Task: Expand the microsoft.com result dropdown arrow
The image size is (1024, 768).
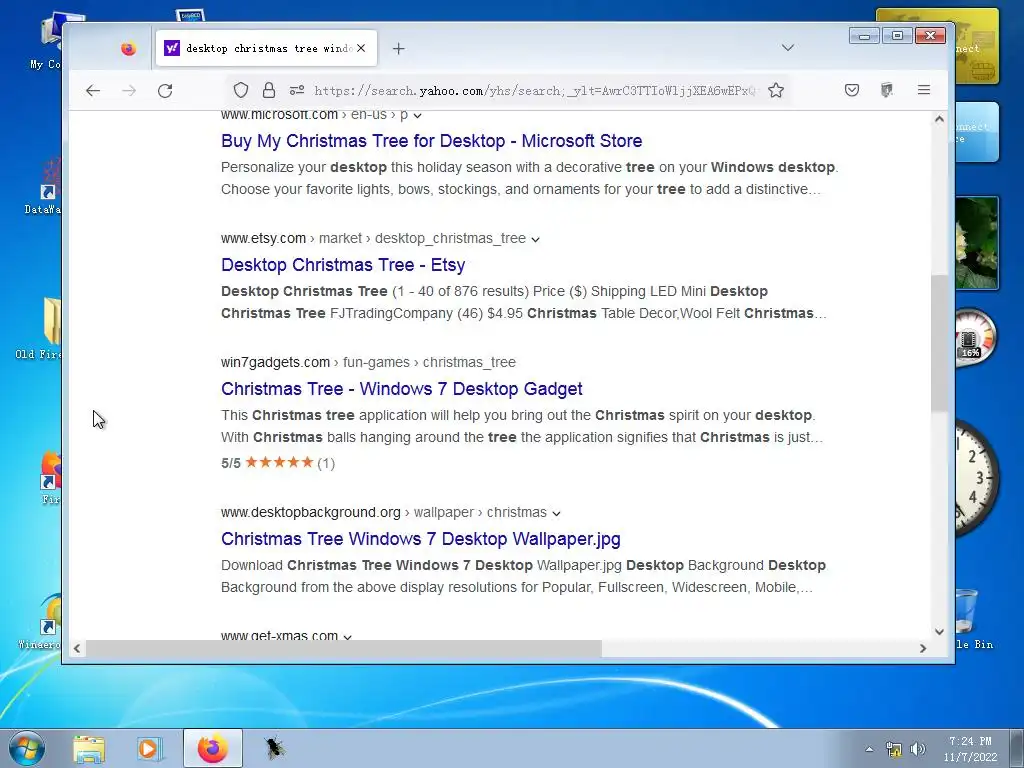Action: [x=417, y=116]
